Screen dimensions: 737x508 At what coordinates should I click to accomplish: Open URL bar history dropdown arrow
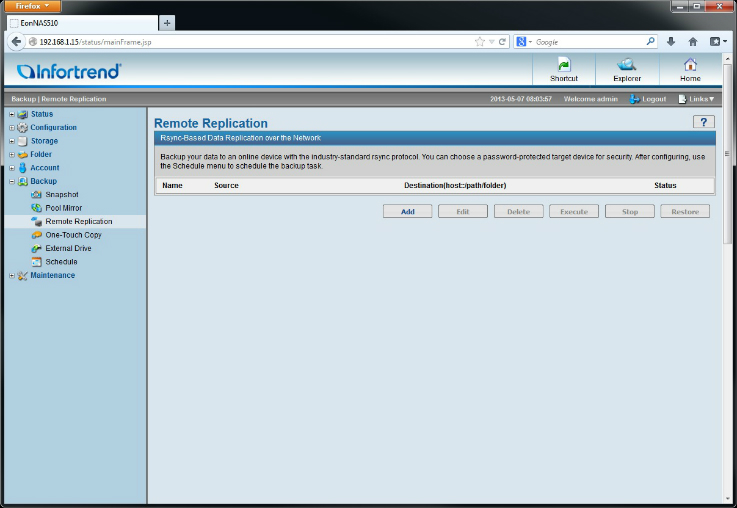coord(491,42)
